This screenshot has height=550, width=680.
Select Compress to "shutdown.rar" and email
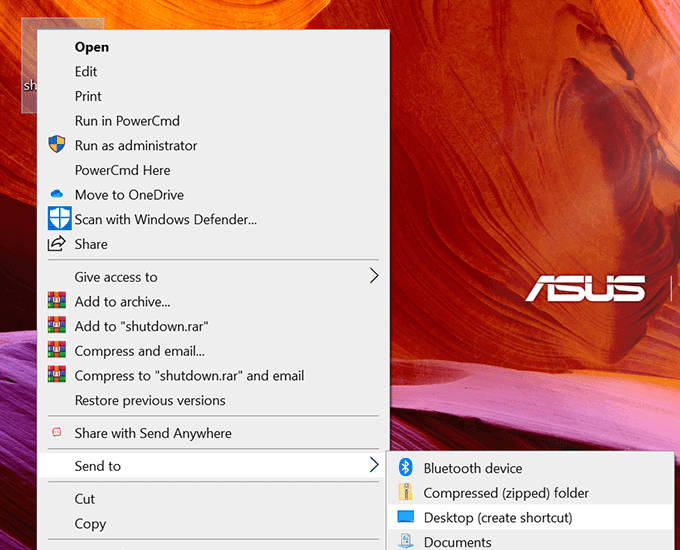coord(213,376)
